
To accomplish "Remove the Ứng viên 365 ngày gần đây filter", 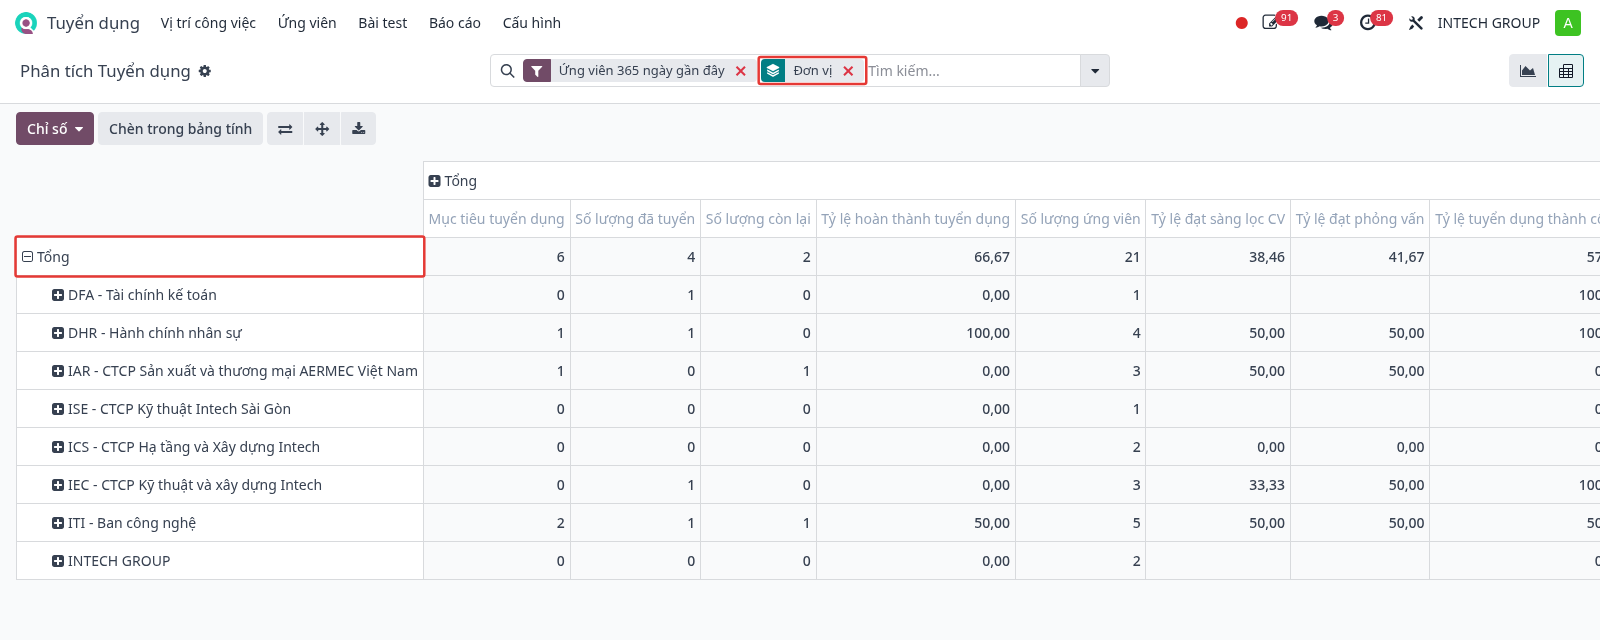I will coord(741,71).
